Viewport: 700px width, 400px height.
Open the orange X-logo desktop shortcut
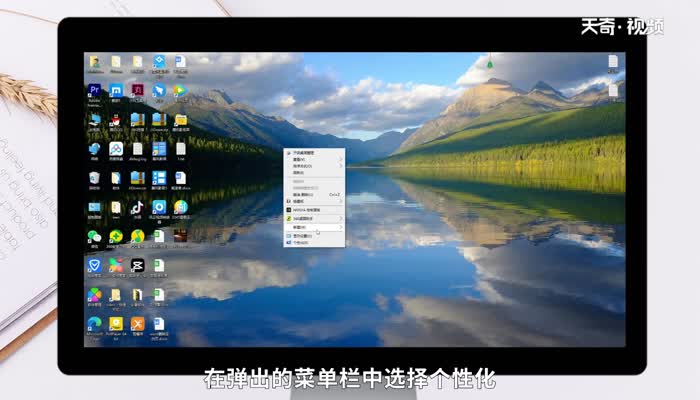click(138, 324)
